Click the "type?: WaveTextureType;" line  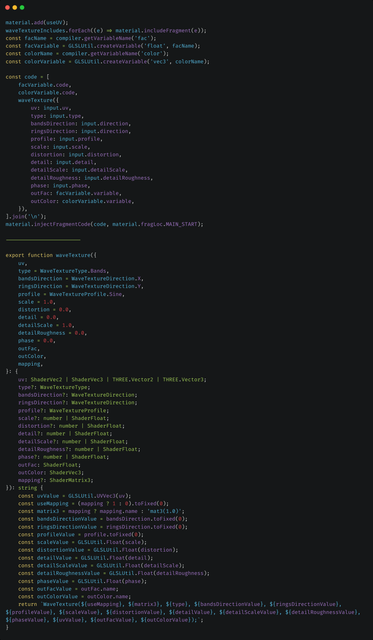click(54, 387)
